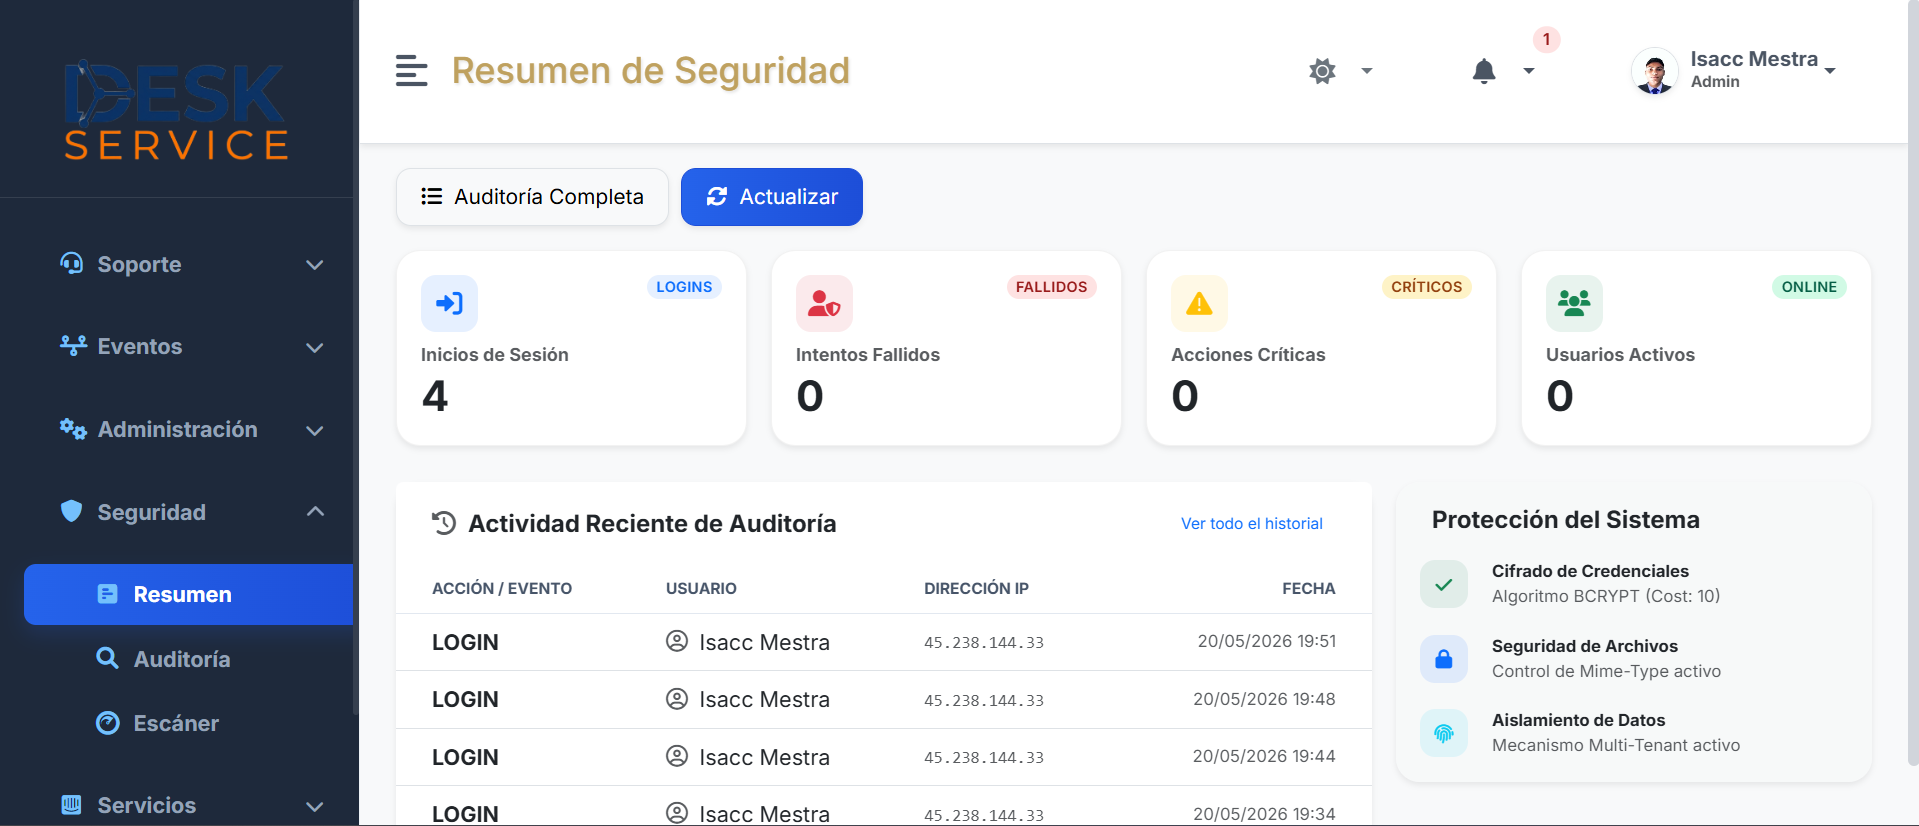Click the Aislamiento de Datos fingerprint icon

click(x=1444, y=733)
